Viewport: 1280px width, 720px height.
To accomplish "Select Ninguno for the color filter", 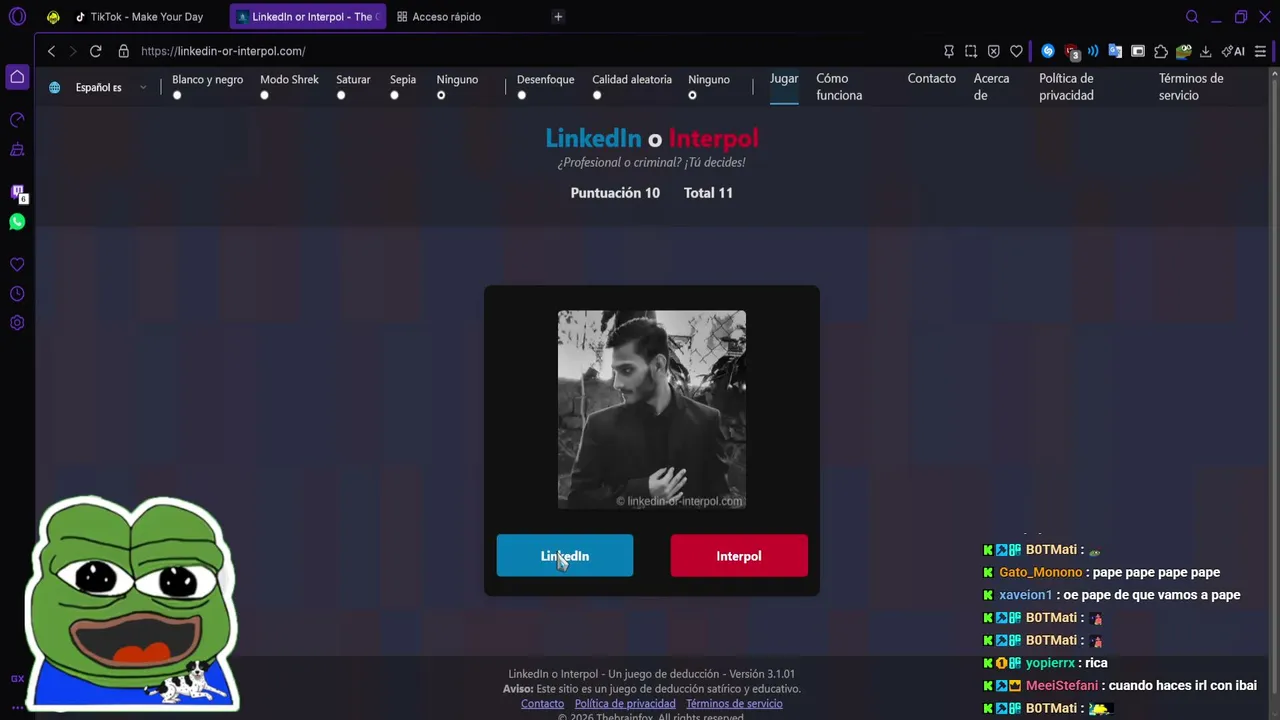I will pyautogui.click(x=441, y=96).
